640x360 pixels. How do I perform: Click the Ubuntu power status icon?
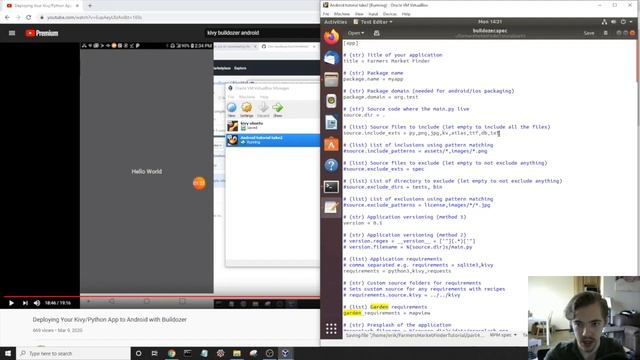pos(623,22)
